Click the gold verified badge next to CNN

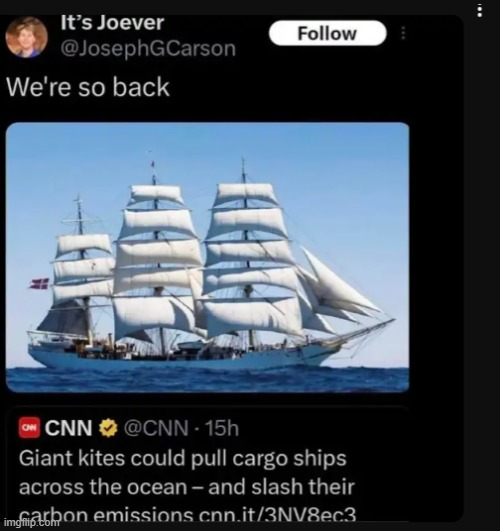[x=108, y=428]
